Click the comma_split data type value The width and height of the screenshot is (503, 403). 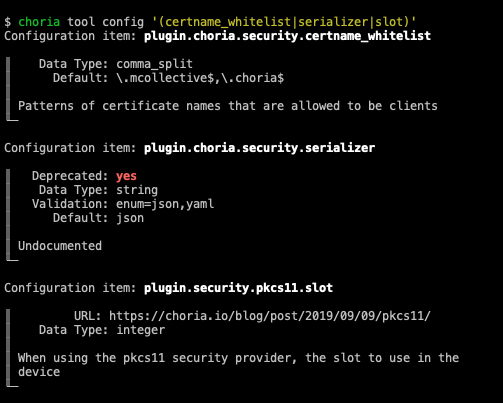point(154,64)
